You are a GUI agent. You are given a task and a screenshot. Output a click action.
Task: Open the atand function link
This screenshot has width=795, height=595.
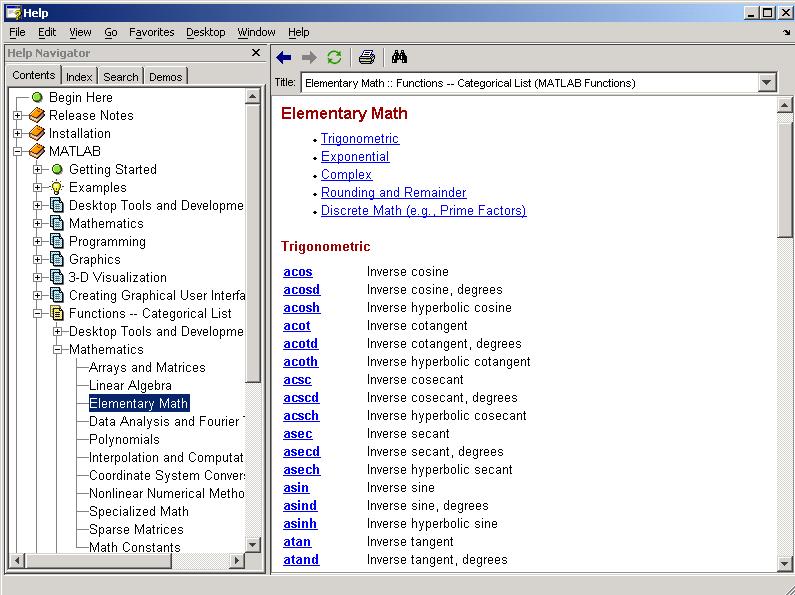coord(301,560)
